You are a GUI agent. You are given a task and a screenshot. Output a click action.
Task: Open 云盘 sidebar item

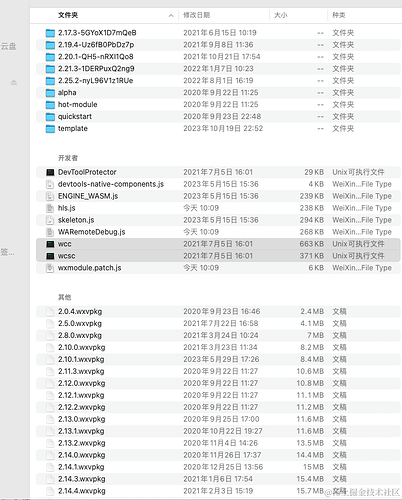click(8, 46)
